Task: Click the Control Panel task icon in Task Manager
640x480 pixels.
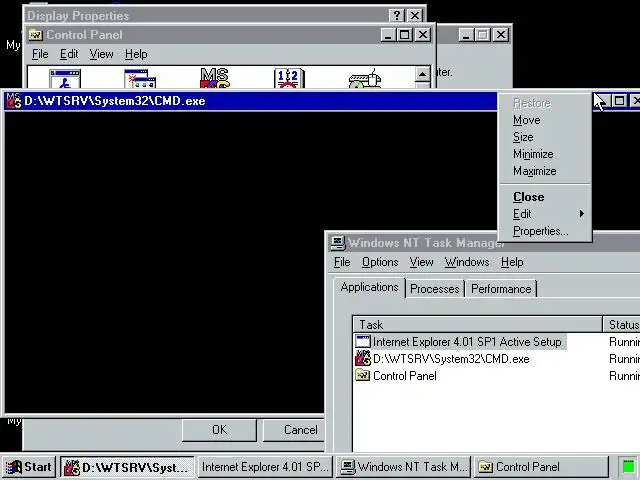Action: click(362, 375)
